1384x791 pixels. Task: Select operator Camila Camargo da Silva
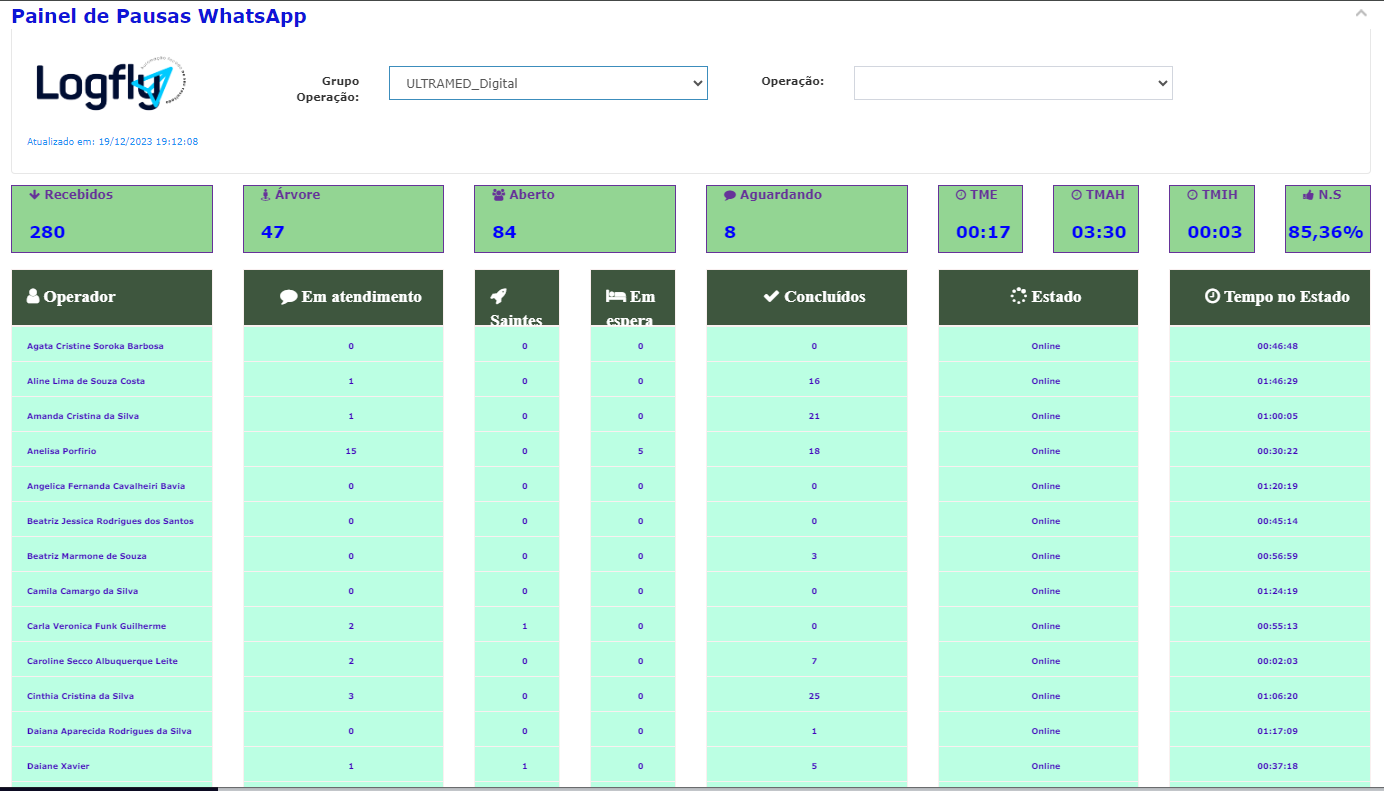click(x=83, y=591)
